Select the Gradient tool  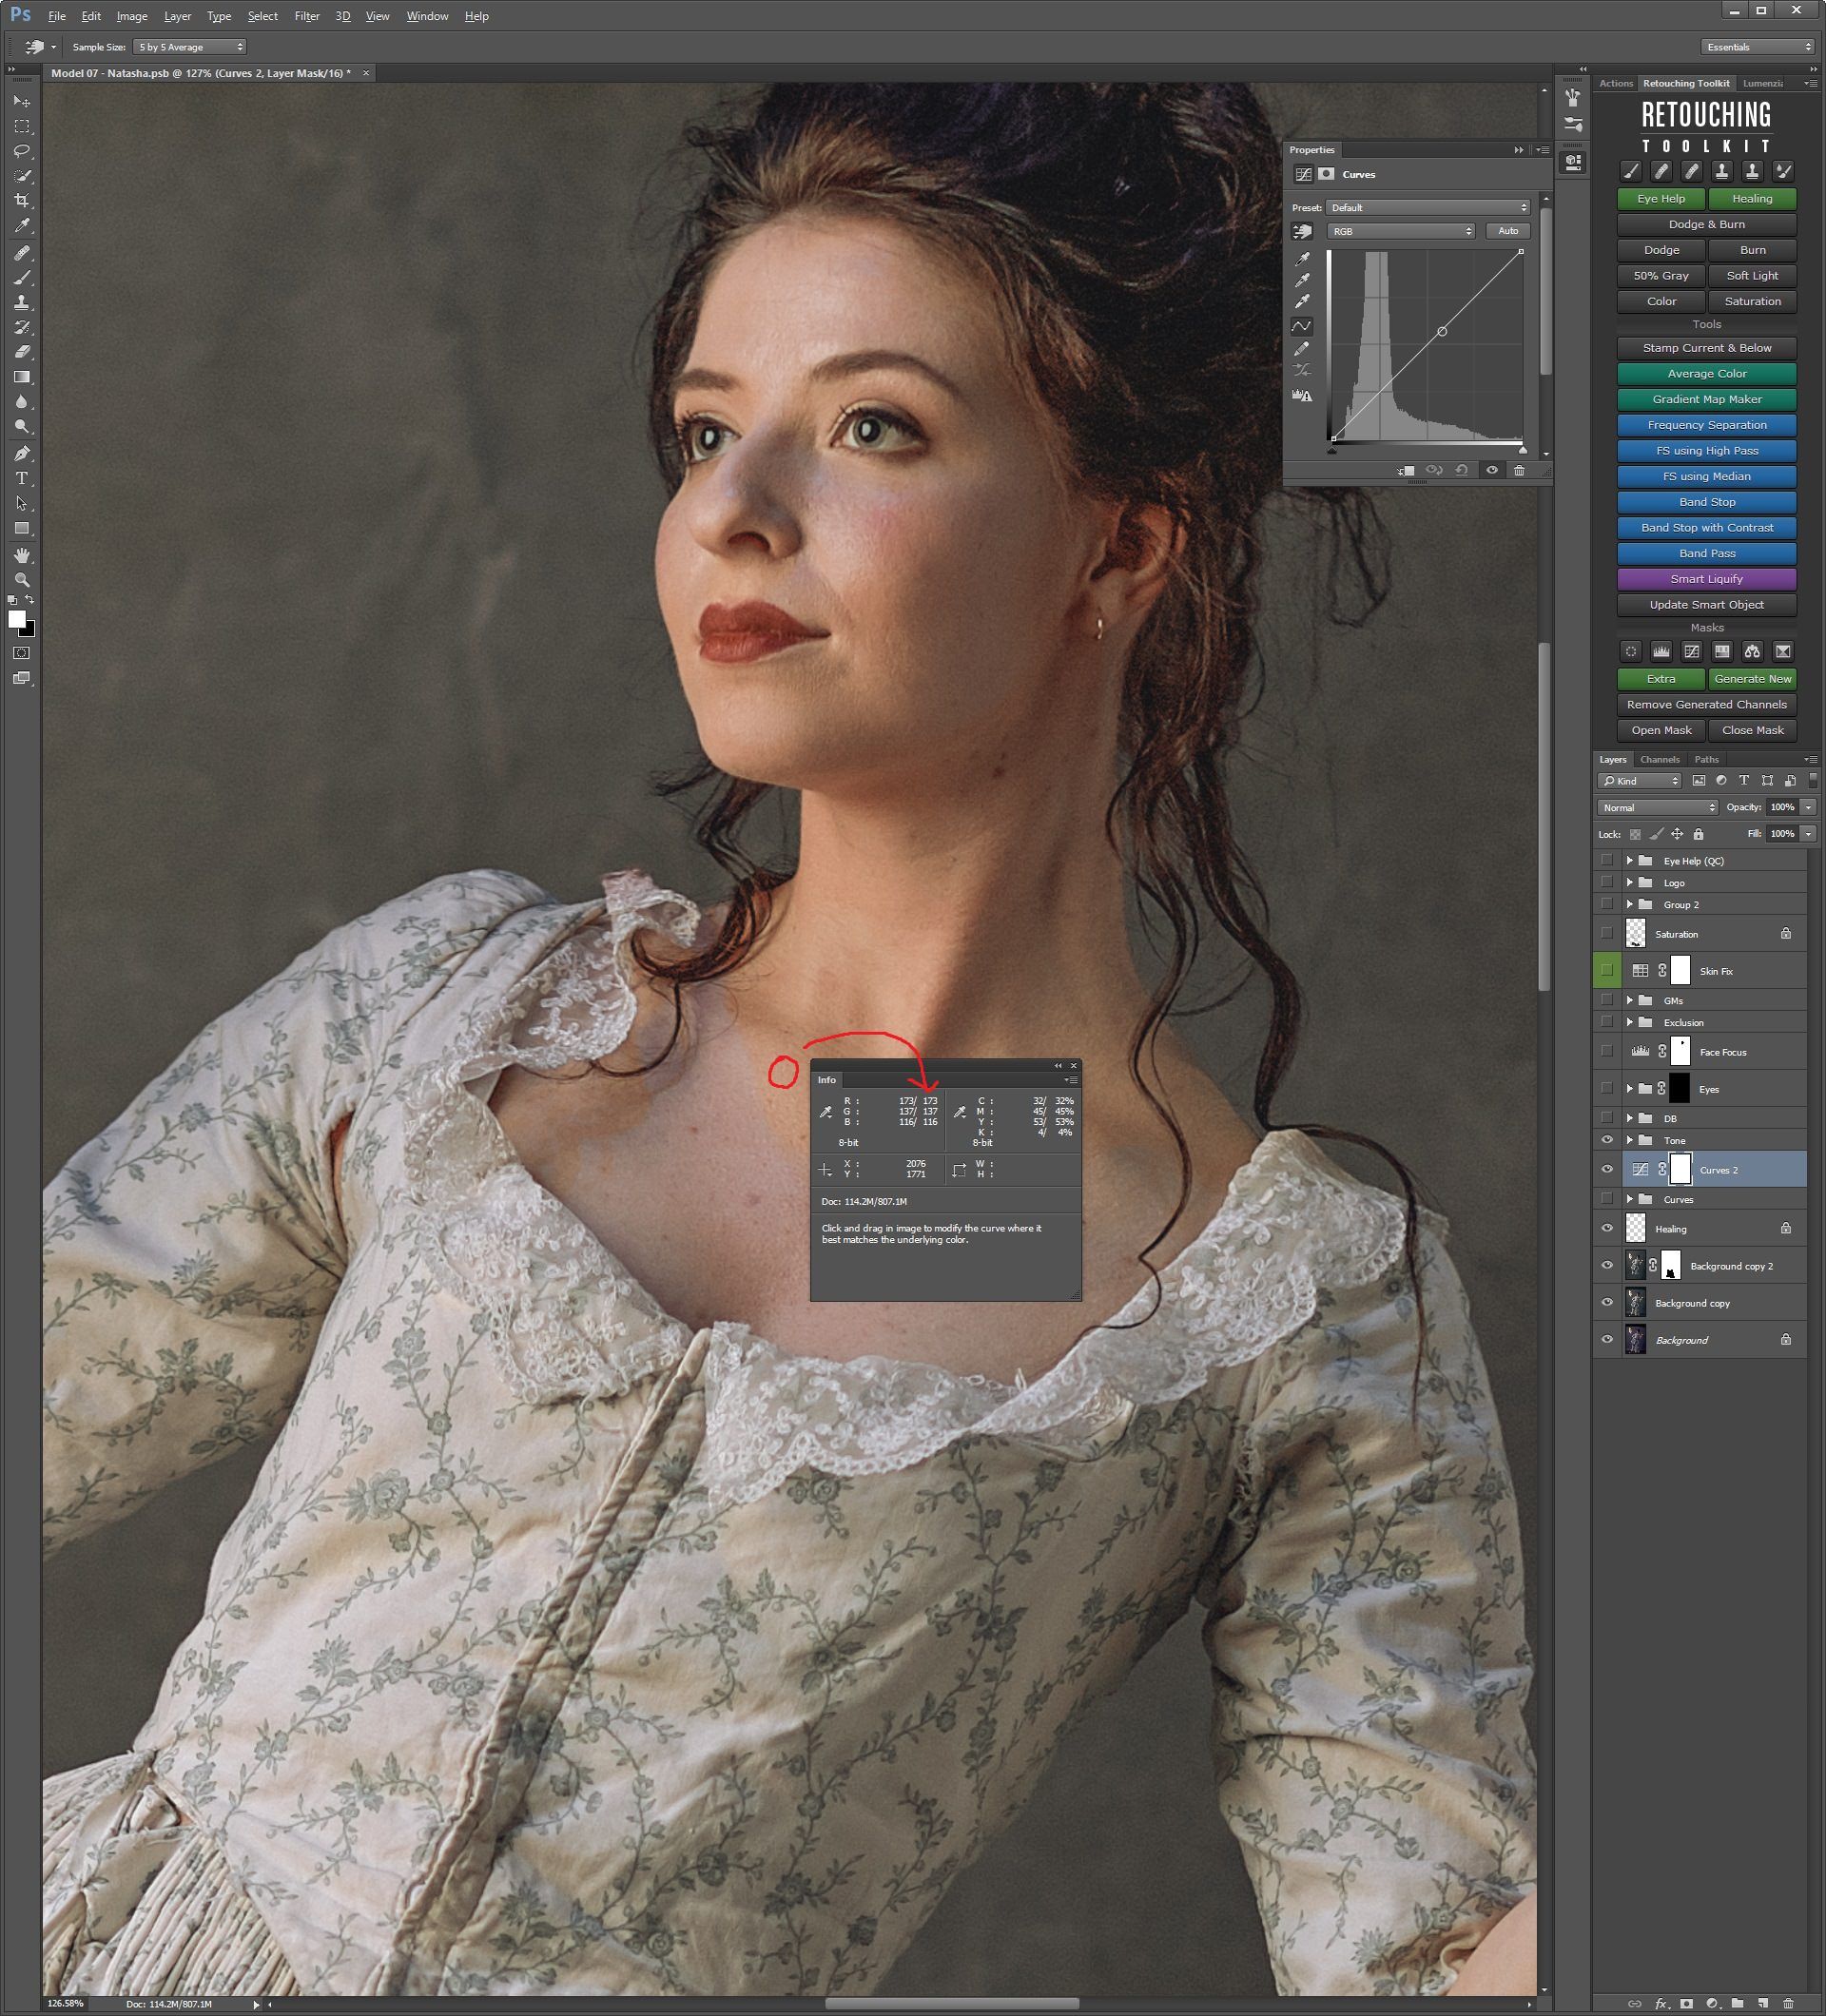click(22, 377)
